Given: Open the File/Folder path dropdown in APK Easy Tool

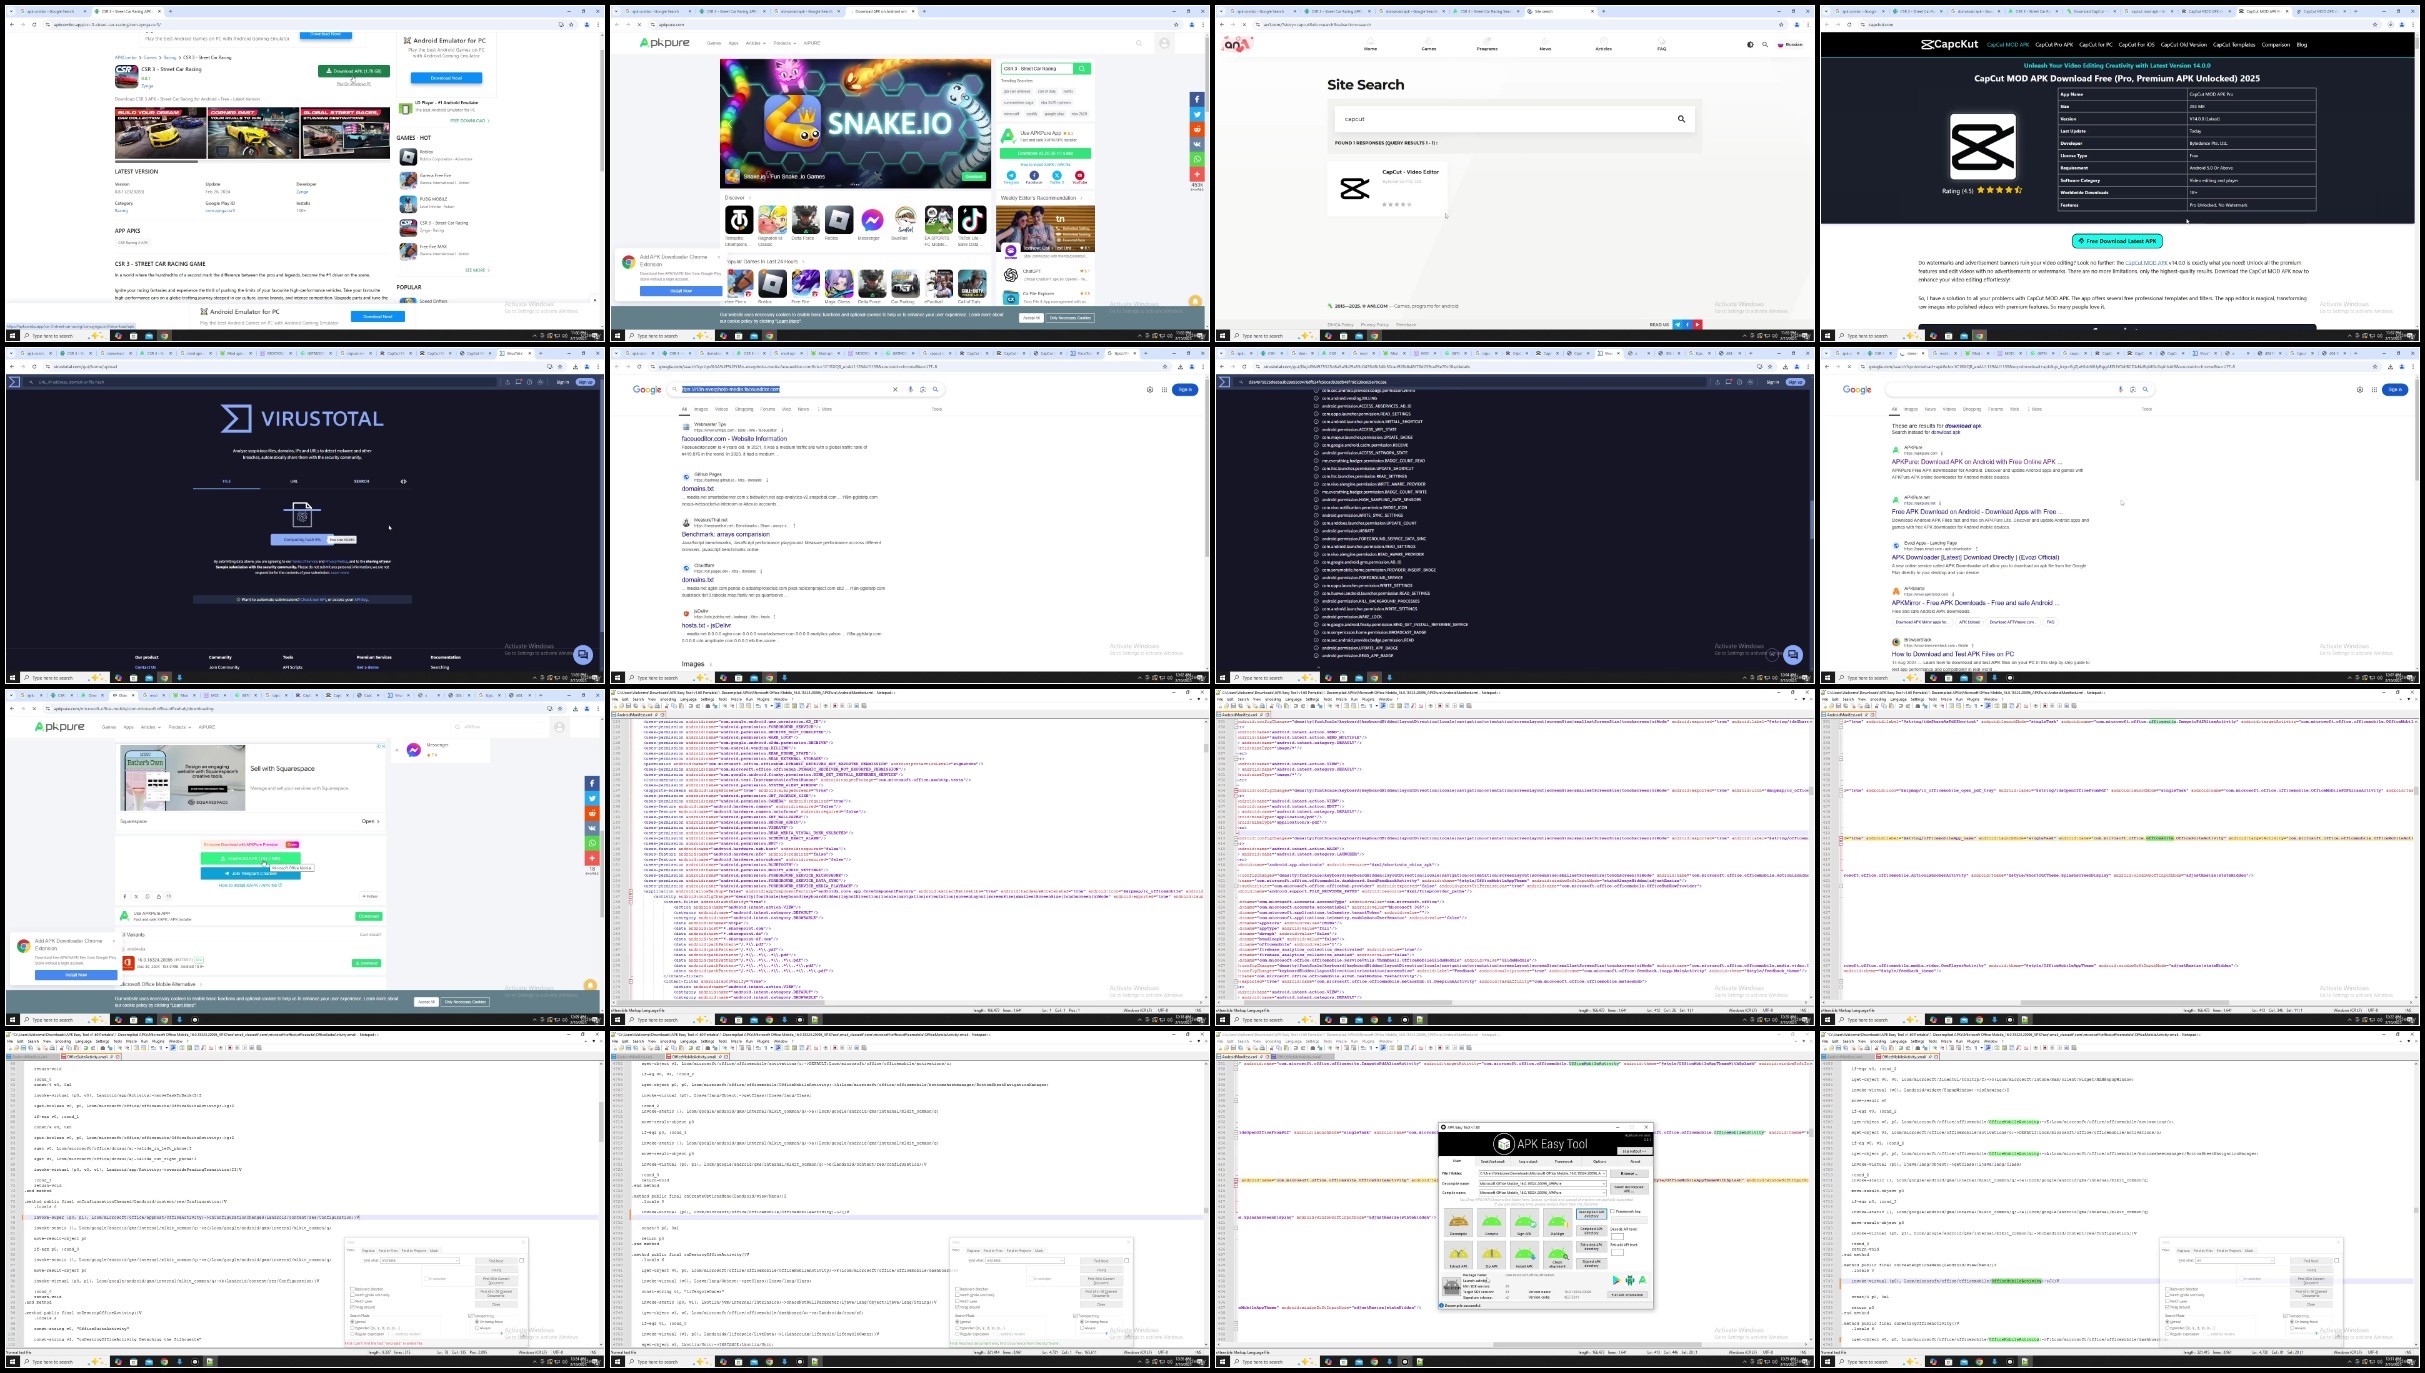Looking at the screenshot, I should pos(1604,1173).
